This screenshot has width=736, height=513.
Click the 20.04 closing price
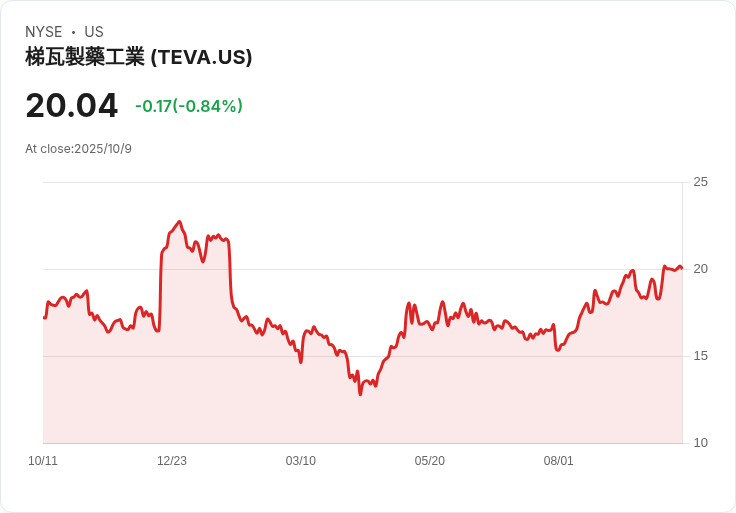coord(71,106)
